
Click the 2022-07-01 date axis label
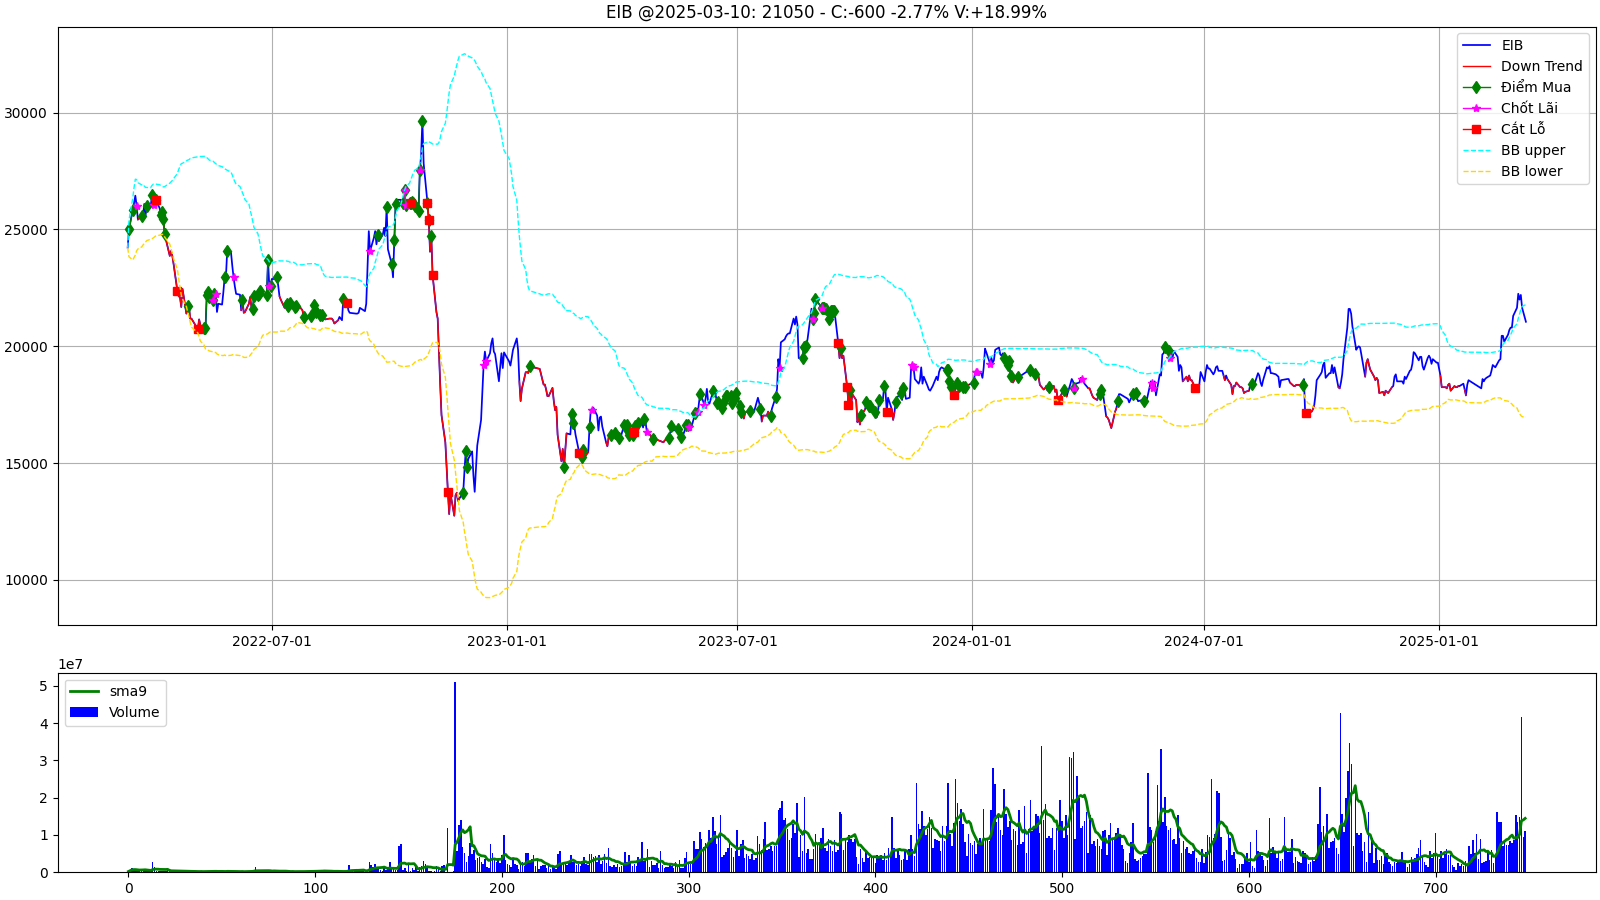pos(272,641)
